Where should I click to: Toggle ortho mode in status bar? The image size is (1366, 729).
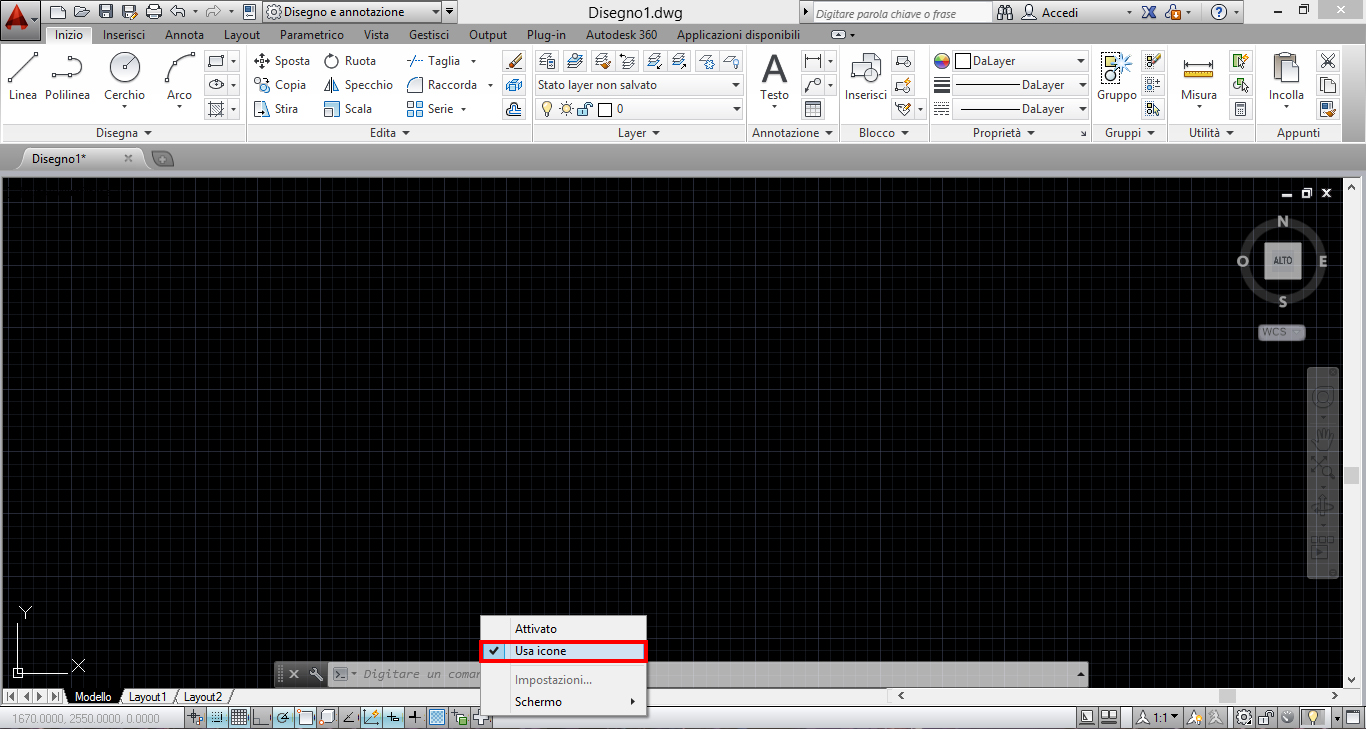pos(261,717)
